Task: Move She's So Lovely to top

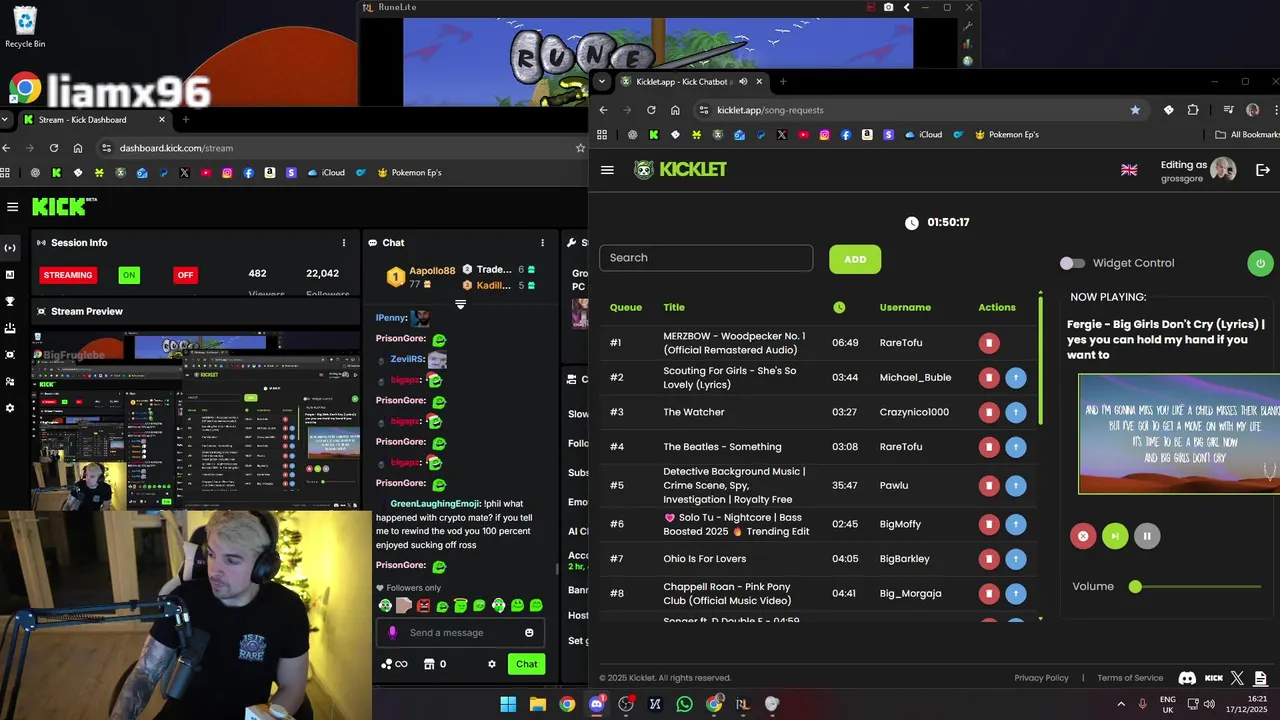Action: (1015, 378)
